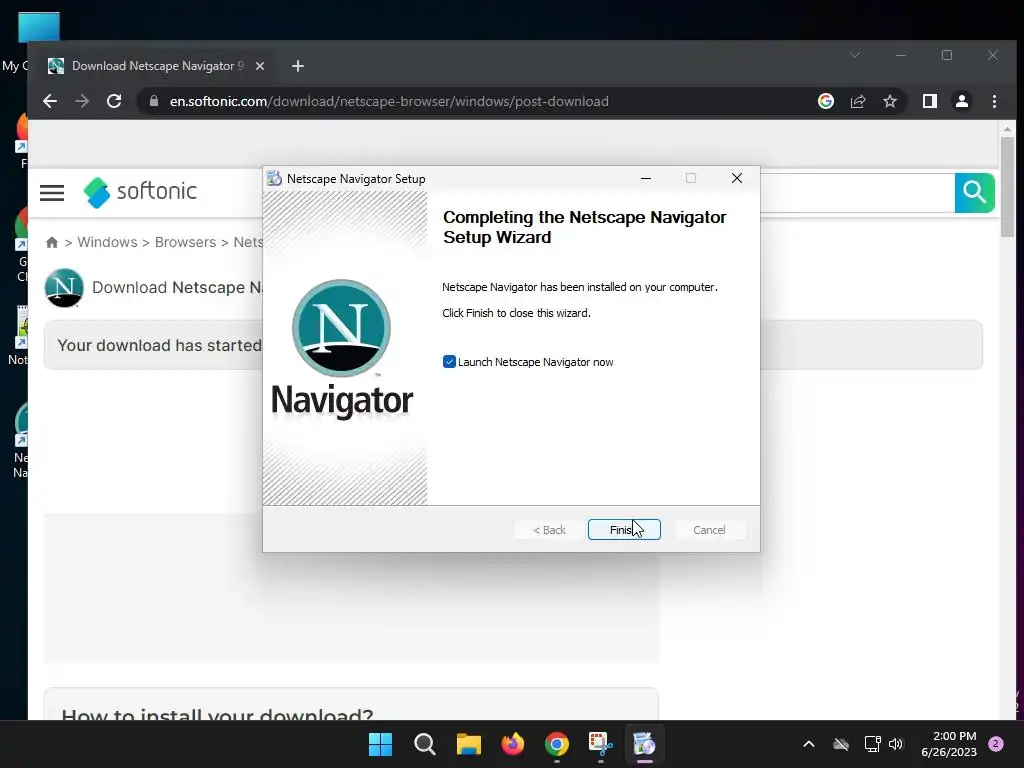
Task: Click Cancel in the setup wizard
Action: coord(709,530)
